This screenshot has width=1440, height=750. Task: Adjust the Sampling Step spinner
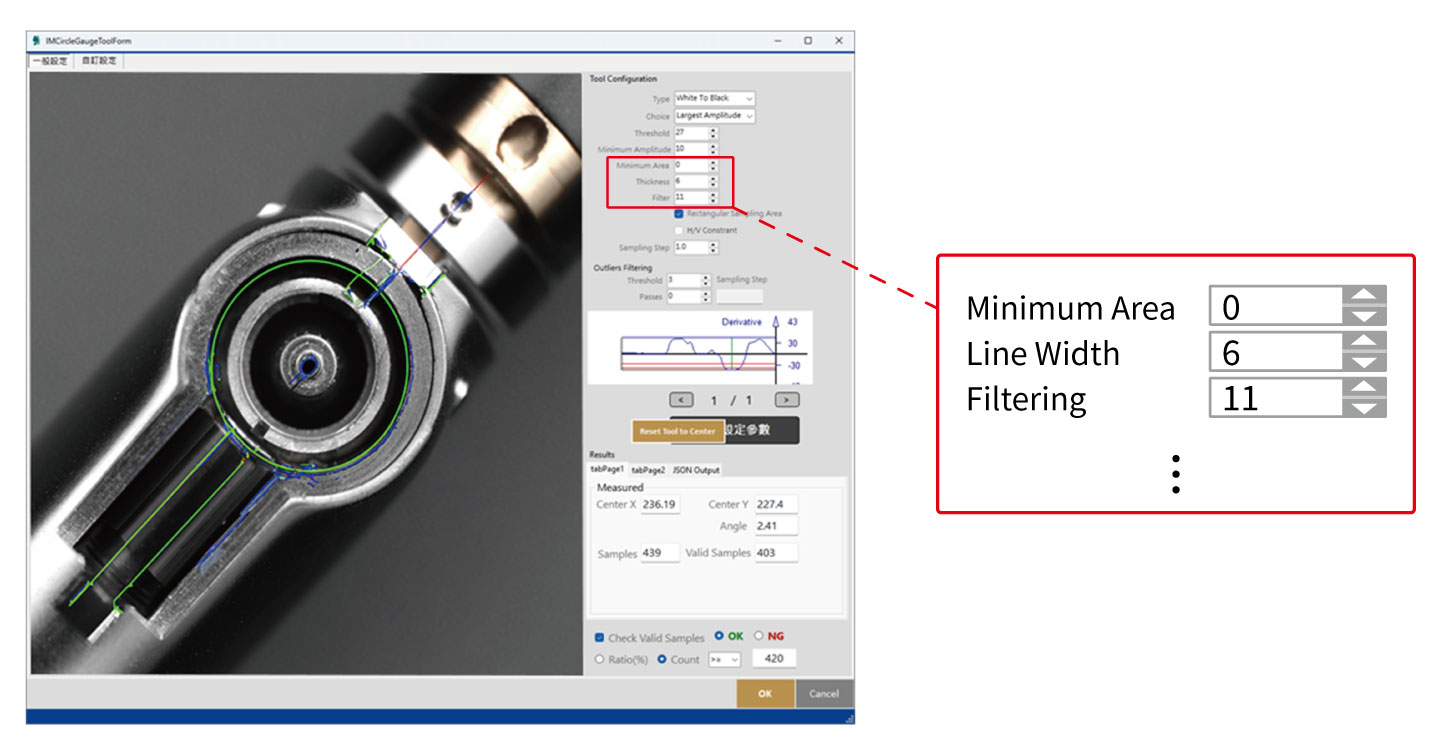tap(713, 247)
